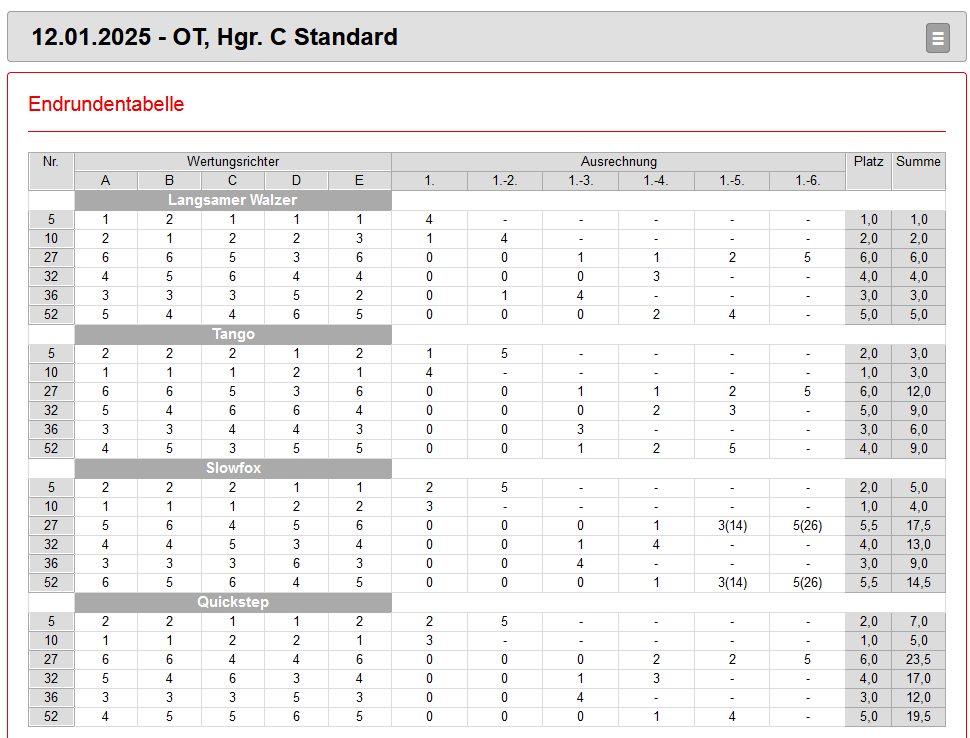Viewport: 970px width, 738px height.
Task: Click the 19,5 Summe cell in Quickstep
Action: tap(918, 717)
